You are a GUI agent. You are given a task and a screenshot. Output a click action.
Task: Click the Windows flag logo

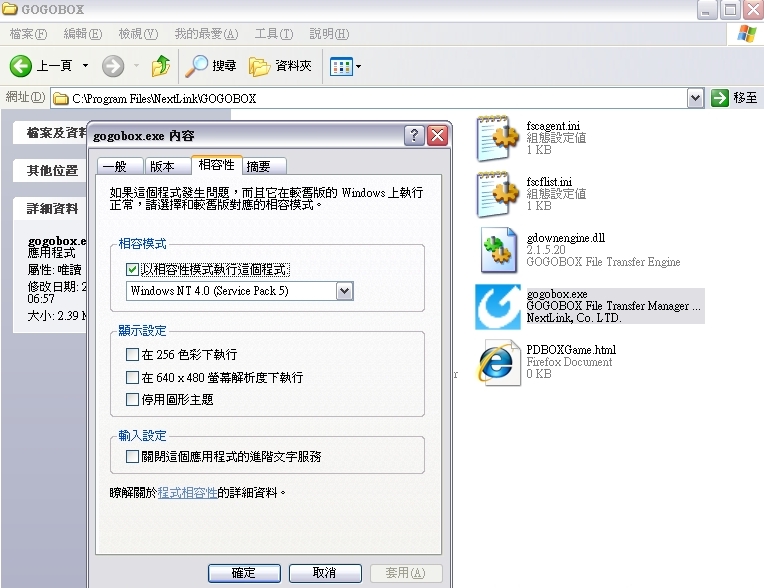click(x=747, y=34)
